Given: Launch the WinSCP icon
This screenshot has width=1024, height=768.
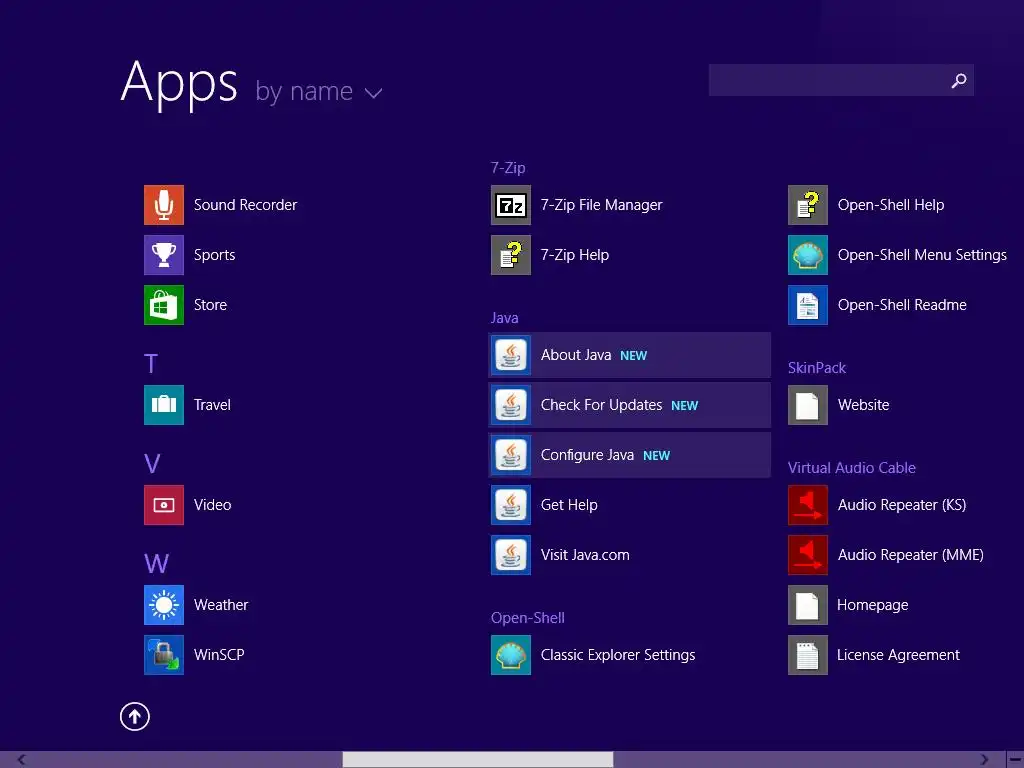Looking at the screenshot, I should click(x=164, y=655).
